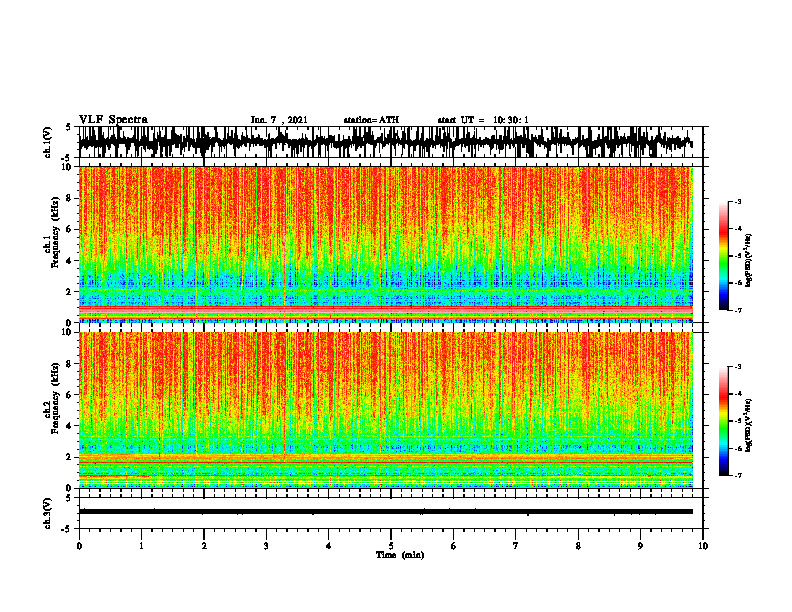Click the time axis tick label "5"
Viewport: 792px width, 612px height.
pos(391,546)
